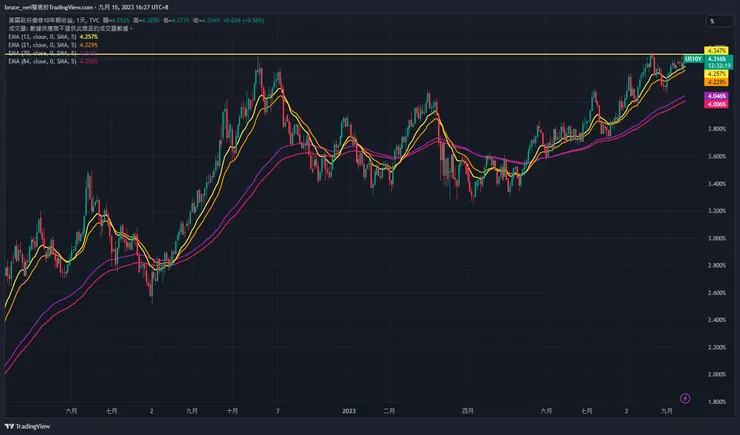Click the 3.200% price axis label

pos(716,211)
